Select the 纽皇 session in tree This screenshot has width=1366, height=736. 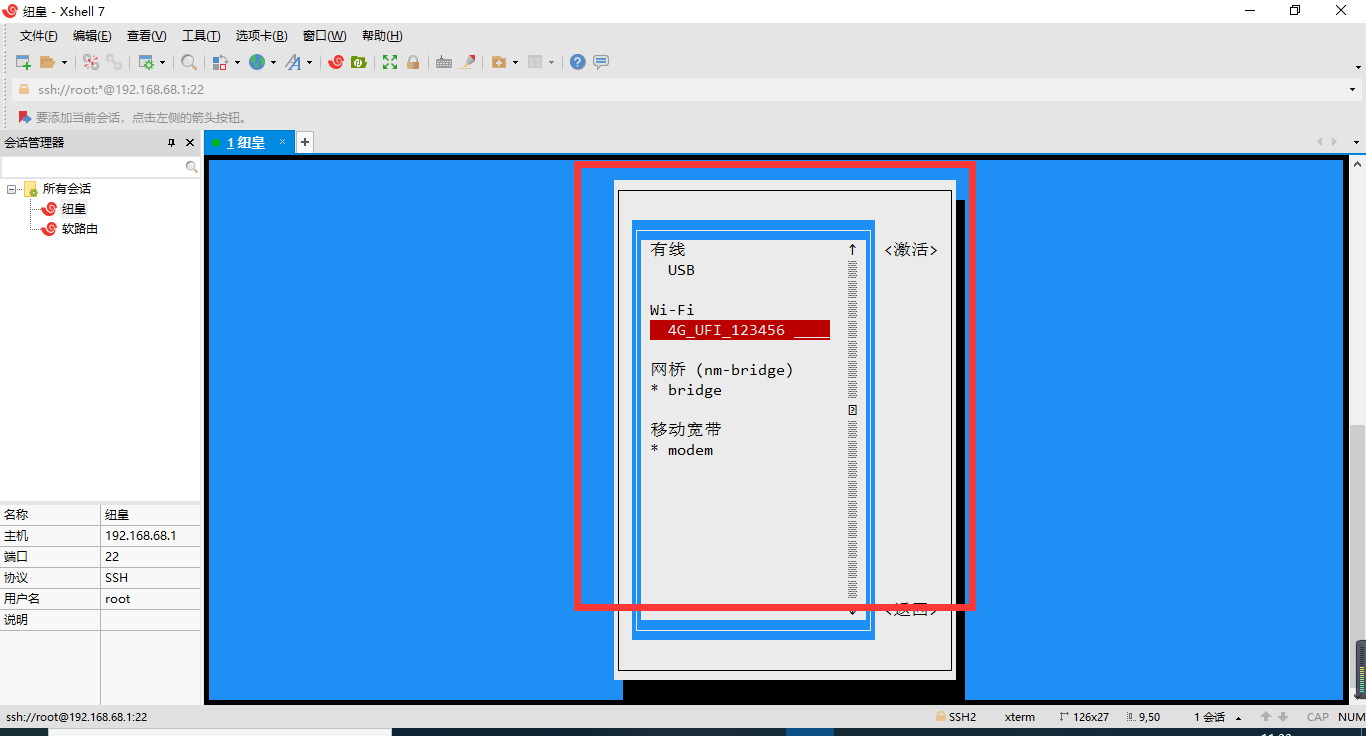tap(74, 209)
